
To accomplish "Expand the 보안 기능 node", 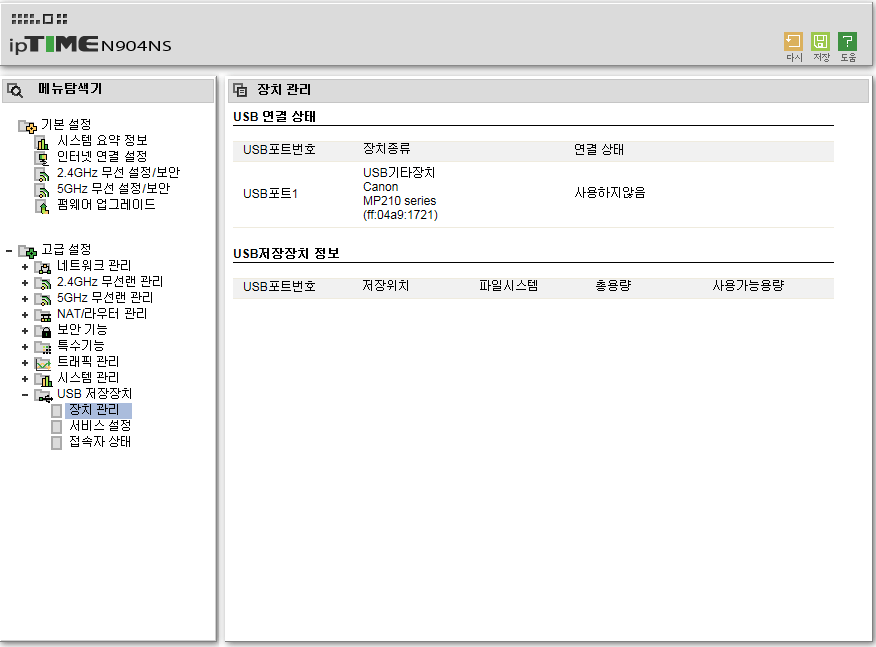I will tap(25, 331).
